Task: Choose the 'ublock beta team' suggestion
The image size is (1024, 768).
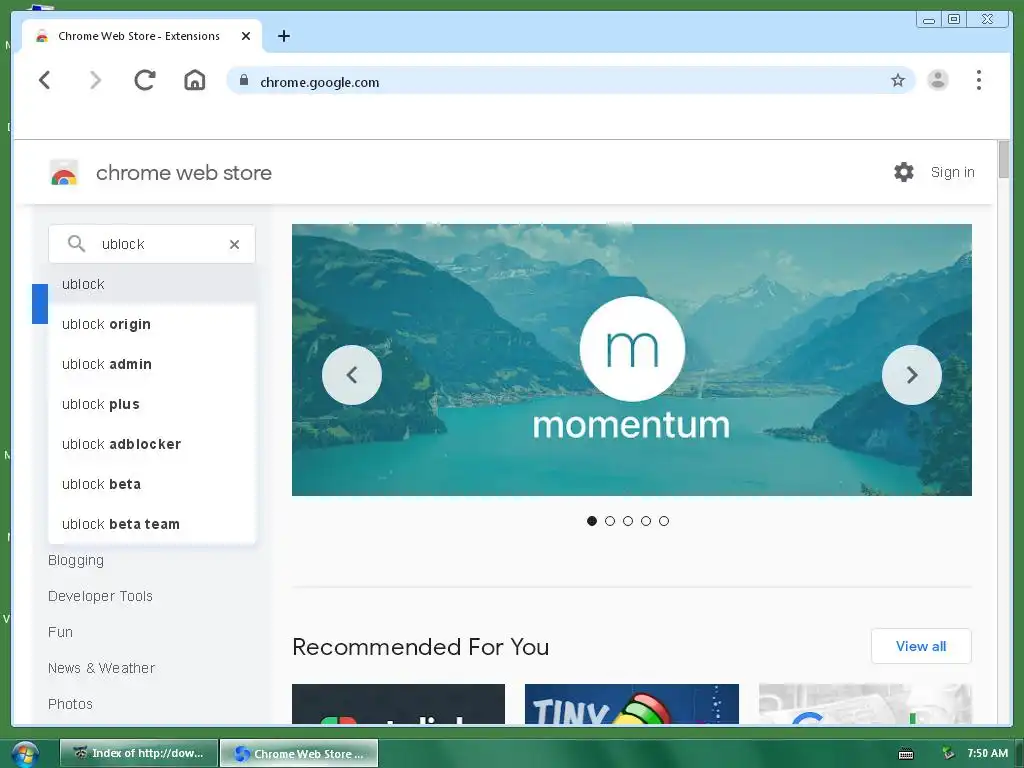Action: pos(152,524)
